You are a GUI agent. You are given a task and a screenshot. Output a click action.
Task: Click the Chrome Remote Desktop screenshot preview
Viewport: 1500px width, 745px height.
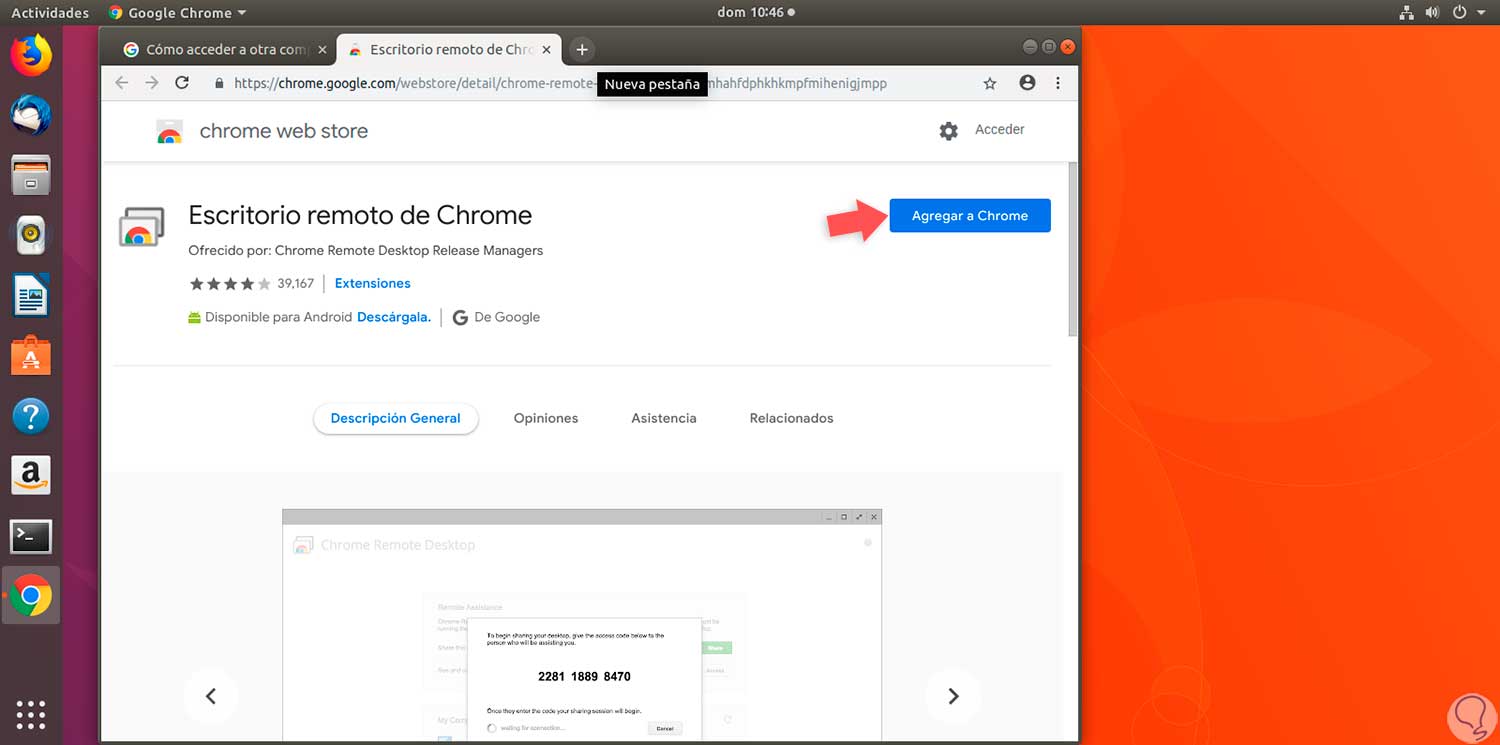tap(582, 626)
